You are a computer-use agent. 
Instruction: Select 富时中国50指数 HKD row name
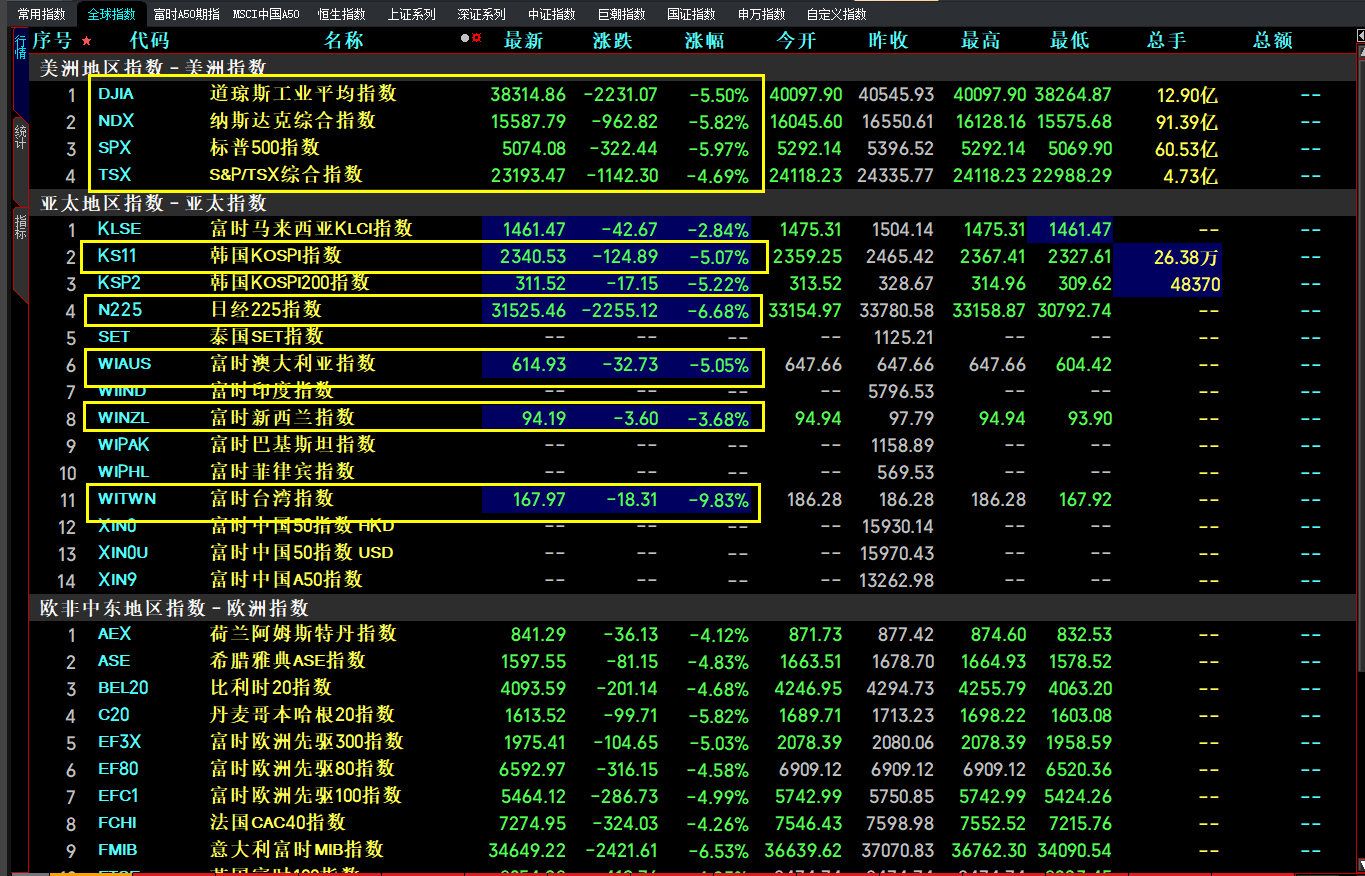point(302,526)
